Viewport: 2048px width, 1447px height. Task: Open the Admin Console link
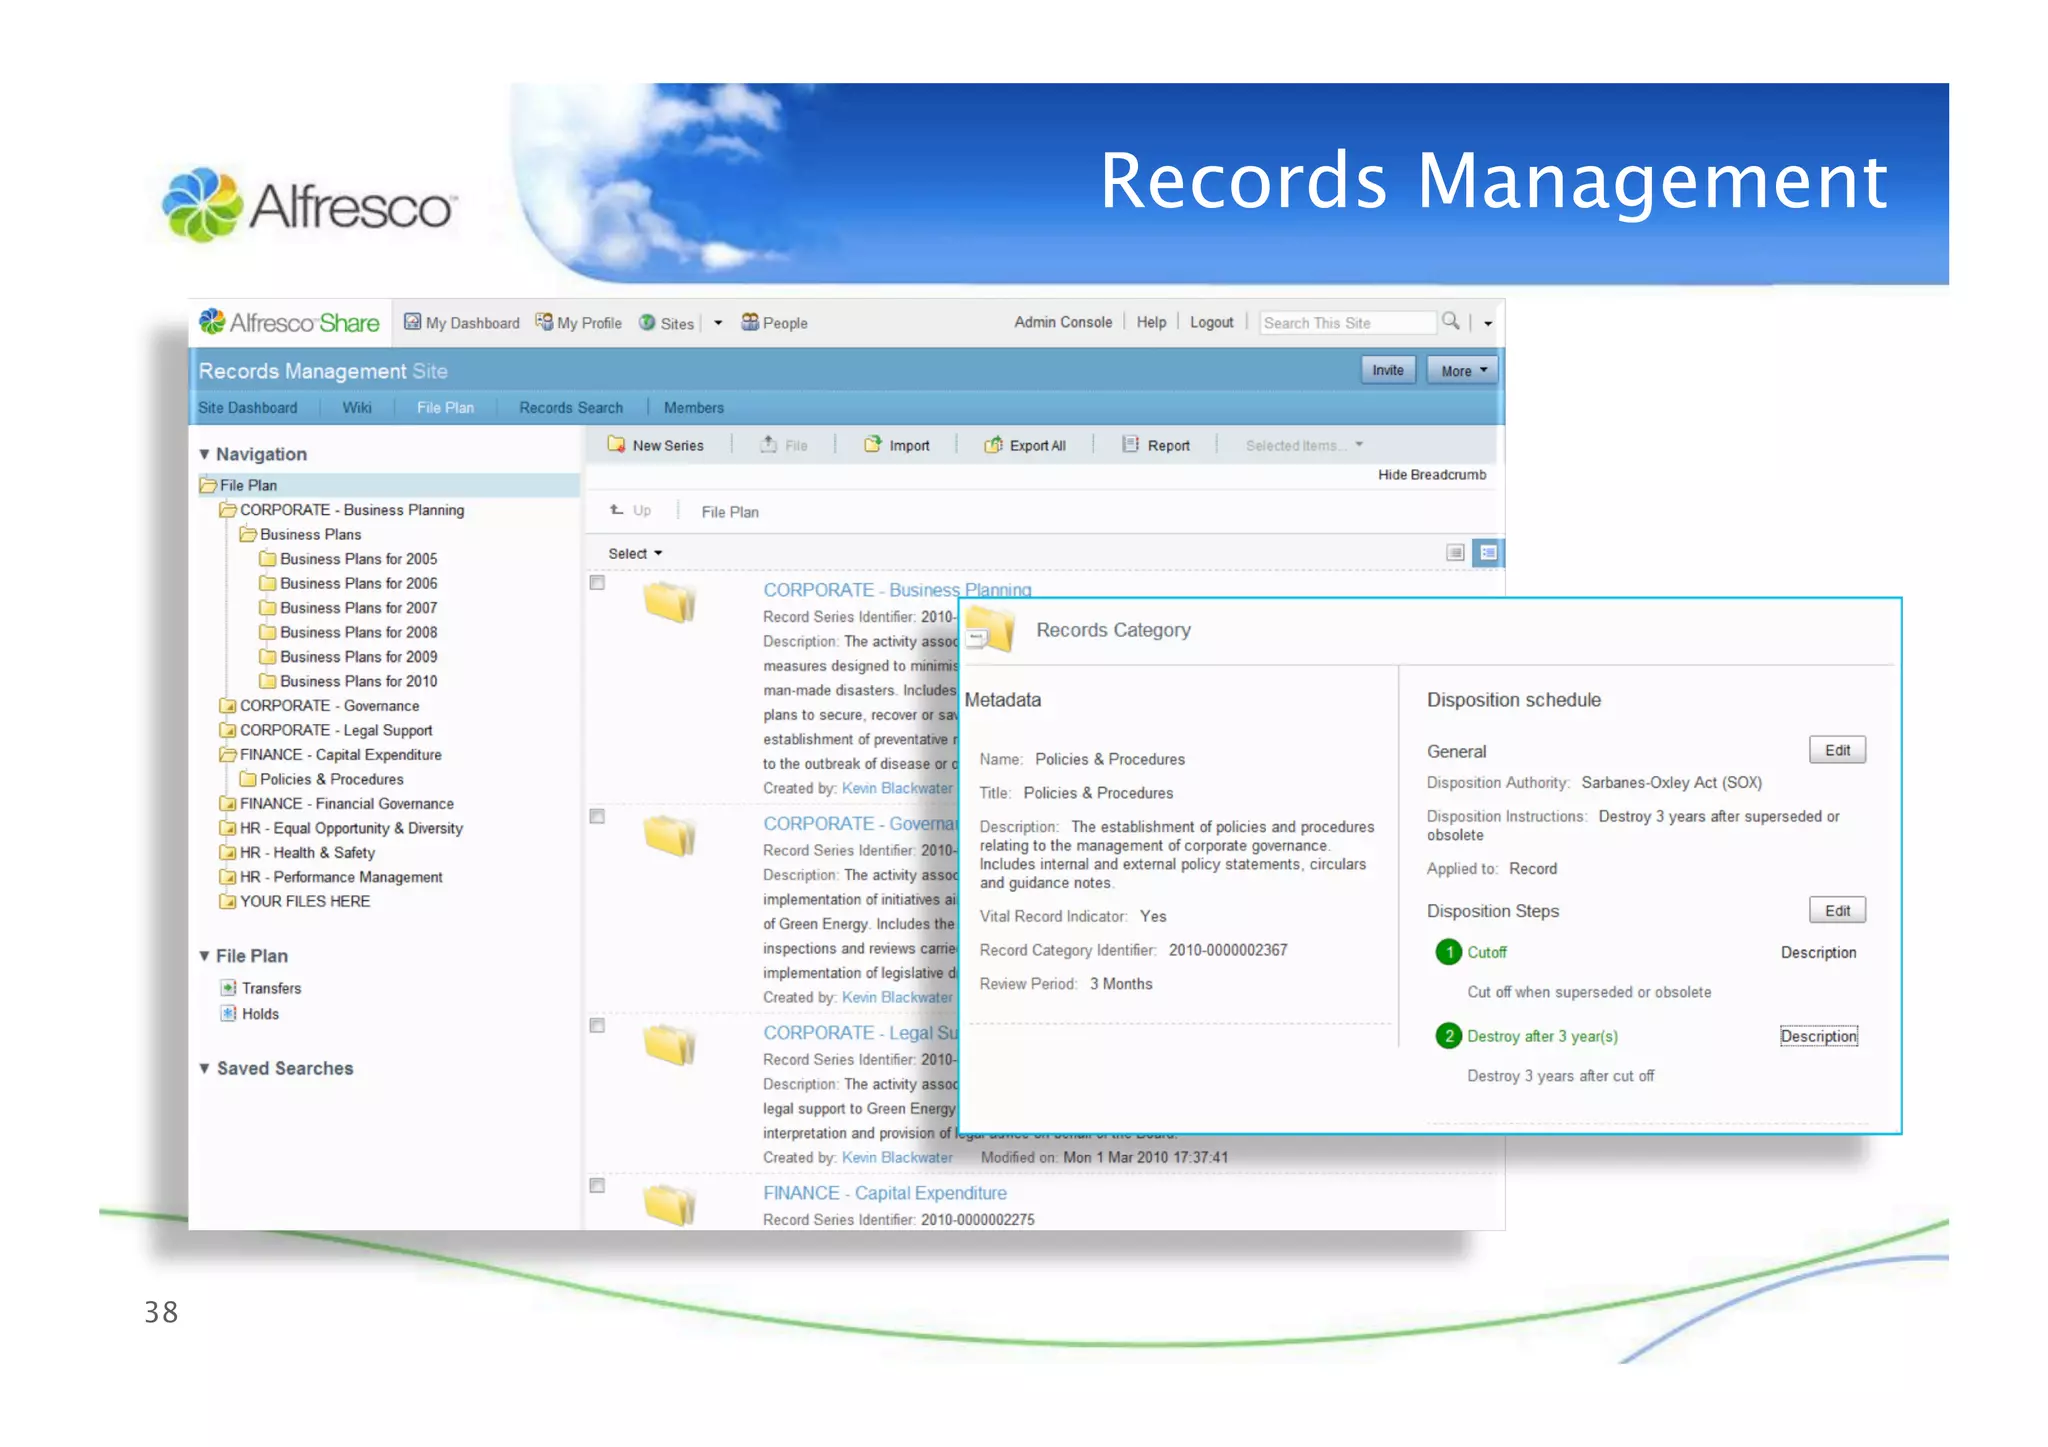[x=1063, y=322]
